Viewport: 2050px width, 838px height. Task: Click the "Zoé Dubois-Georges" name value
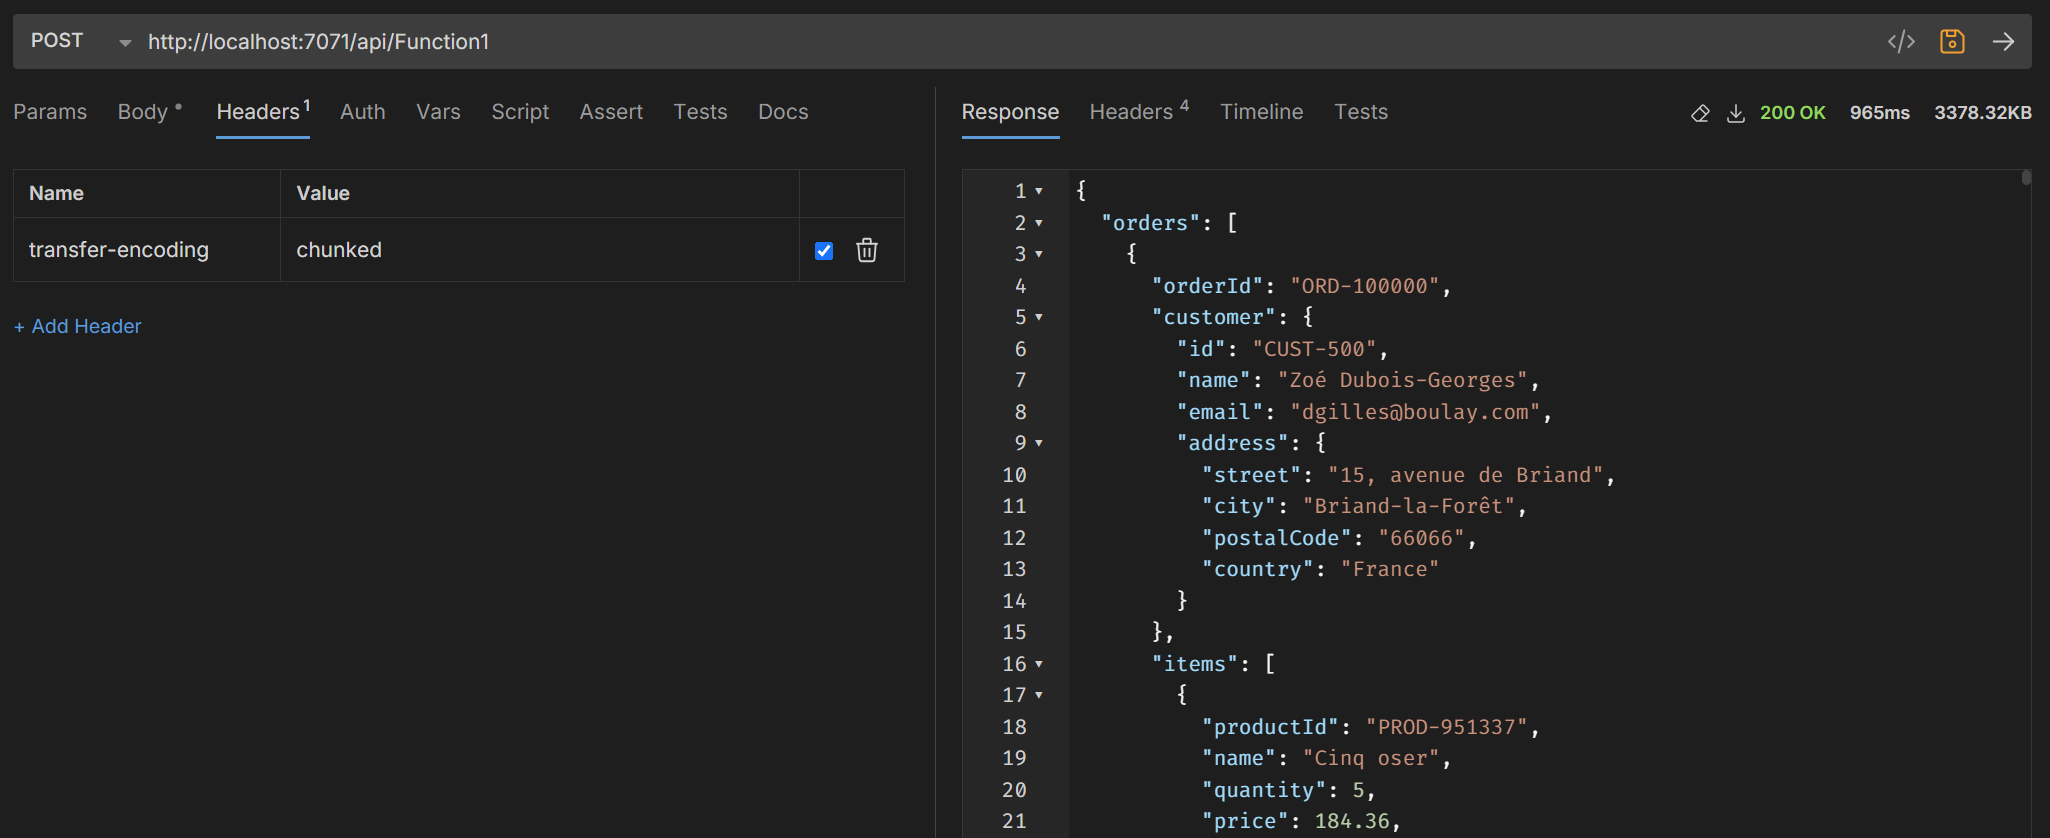click(x=1402, y=380)
